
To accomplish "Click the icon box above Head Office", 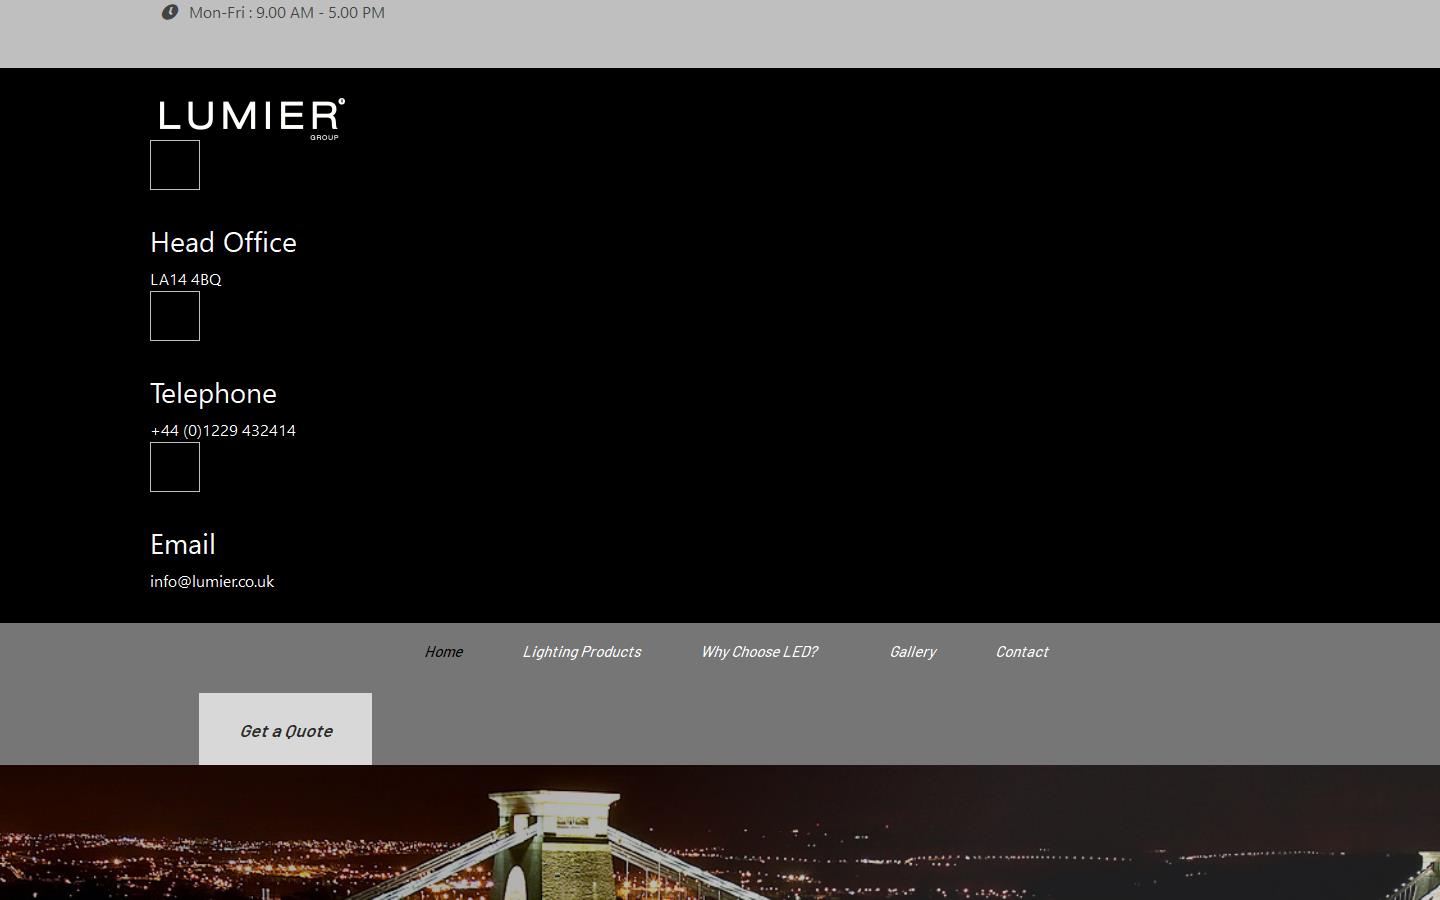I will coord(175,165).
